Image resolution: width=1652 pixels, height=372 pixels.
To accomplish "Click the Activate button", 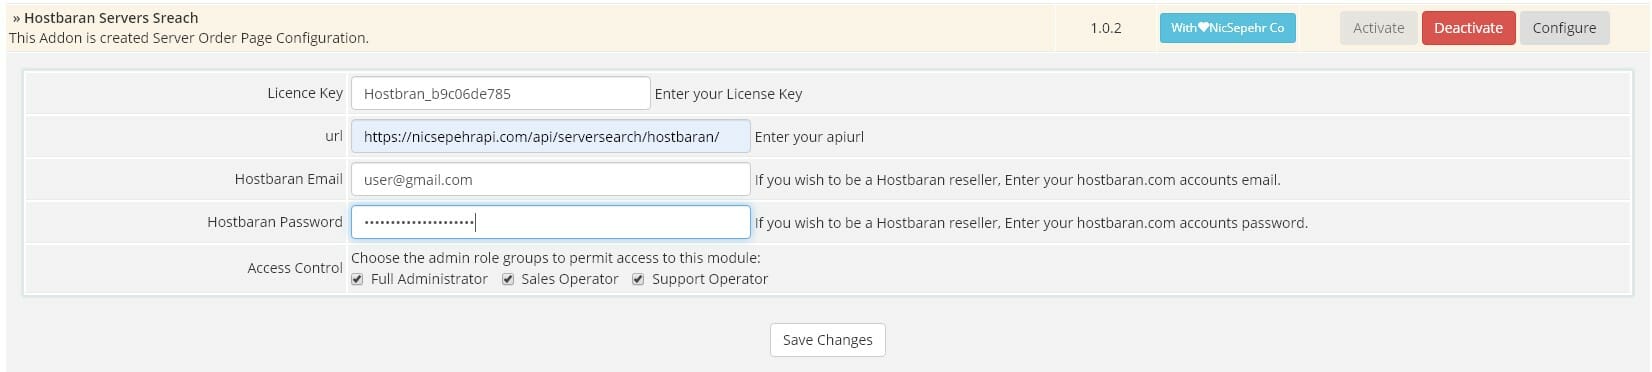I will tap(1378, 28).
